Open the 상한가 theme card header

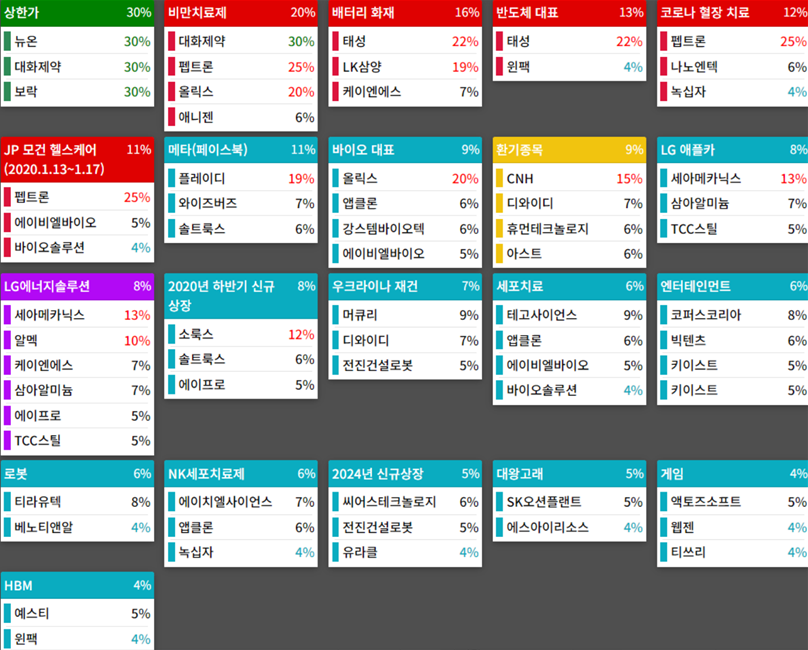pyautogui.click(x=77, y=13)
